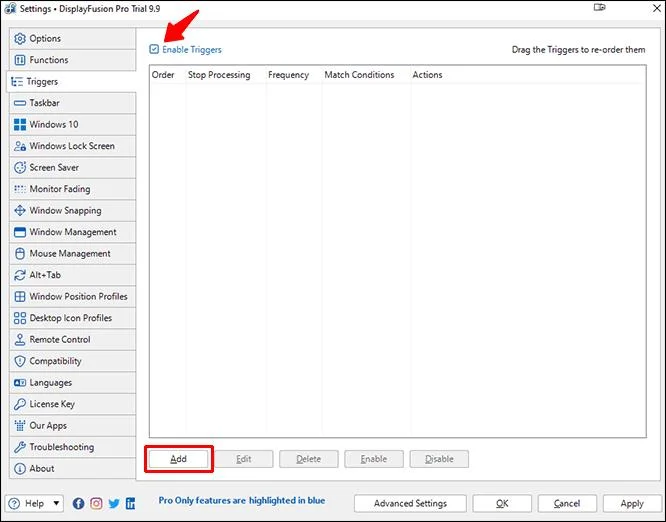Click the Window Snapping icon

coord(20,211)
